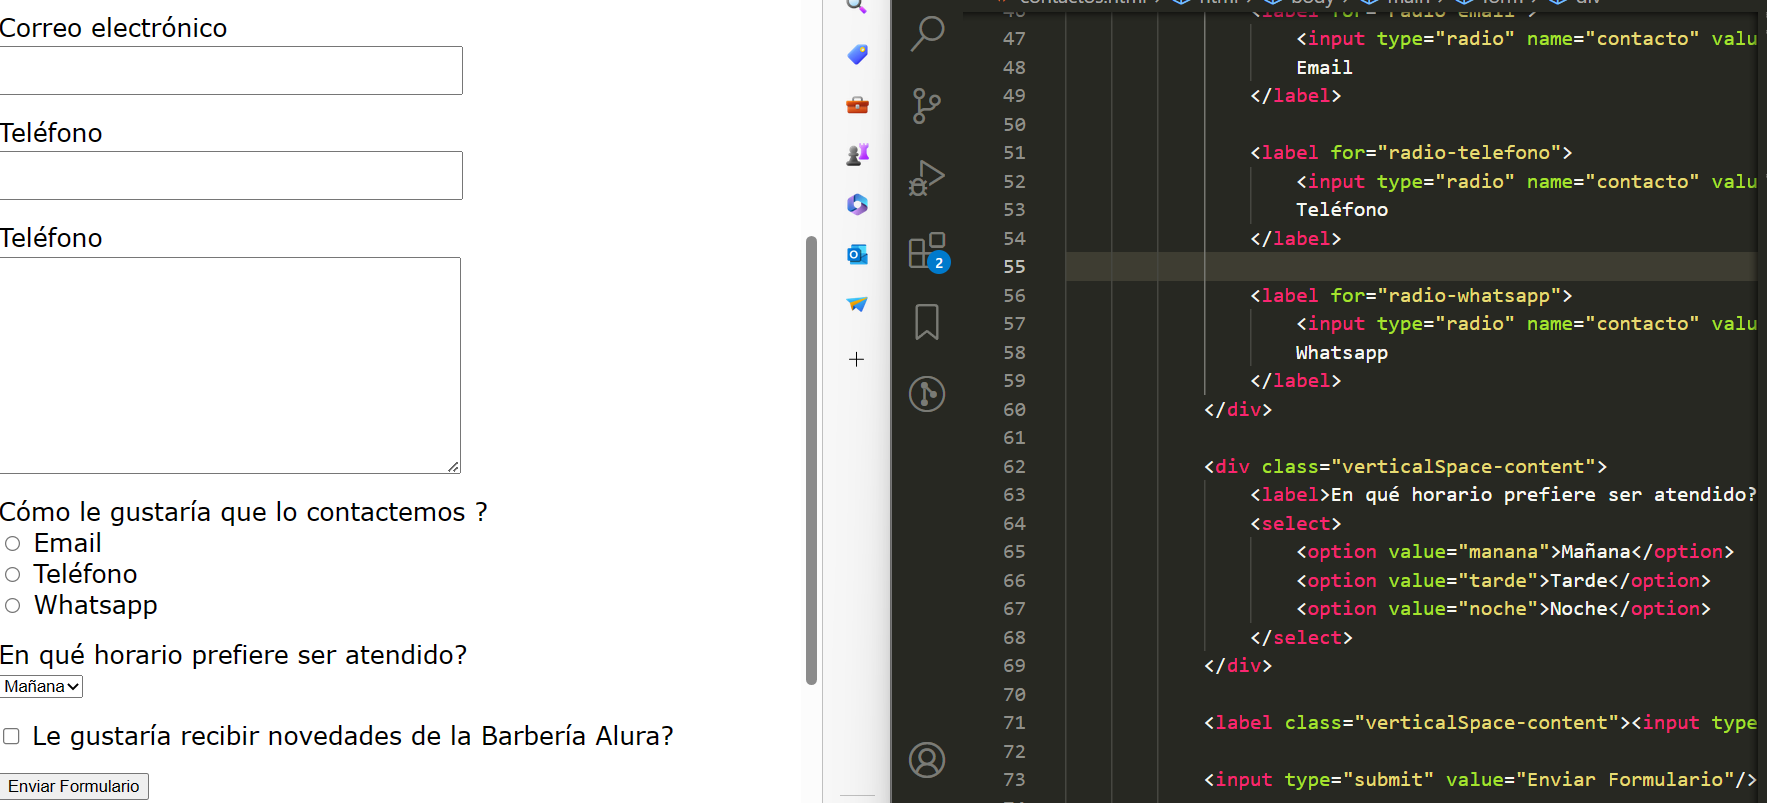Image resolution: width=1767 pixels, height=803 pixels.
Task: Click the 'Cómo le gustaría que lo contactemos ?' text
Action: [243, 512]
